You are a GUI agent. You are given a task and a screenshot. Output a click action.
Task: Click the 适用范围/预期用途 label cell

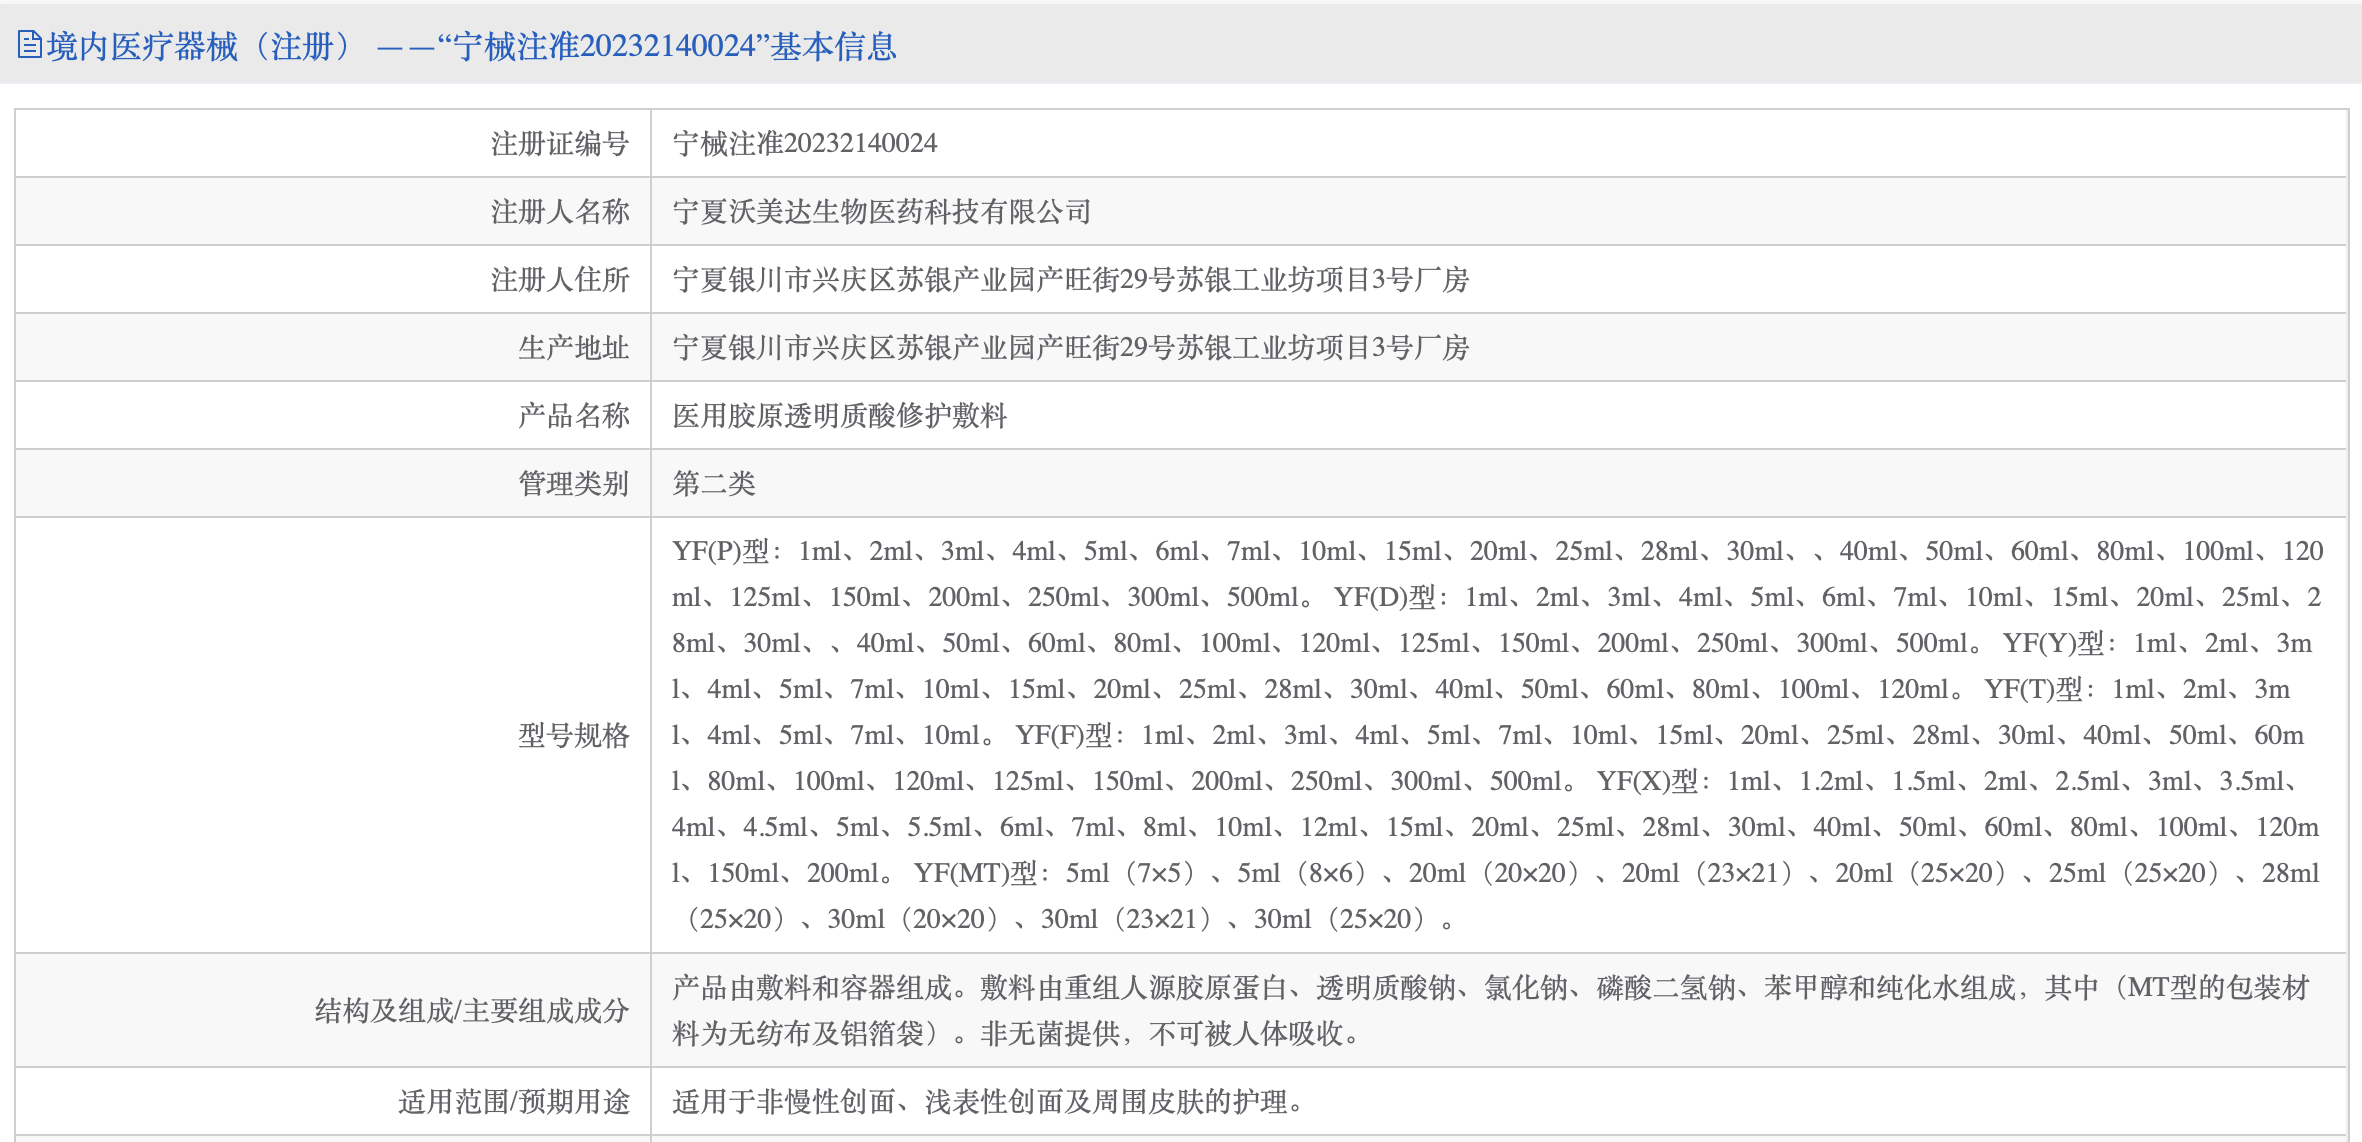click(x=513, y=1102)
